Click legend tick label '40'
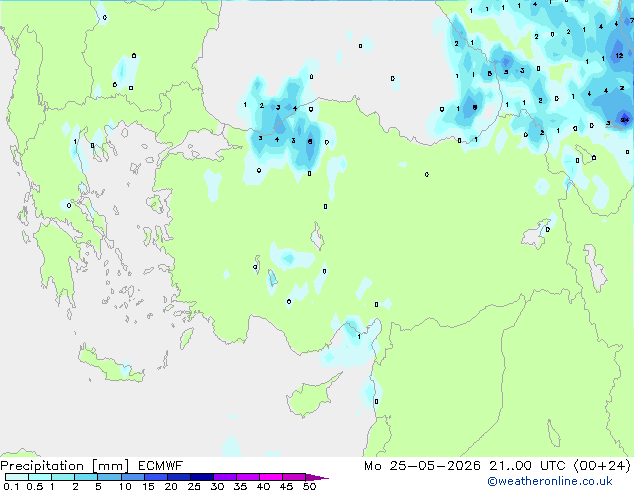 (263, 486)
